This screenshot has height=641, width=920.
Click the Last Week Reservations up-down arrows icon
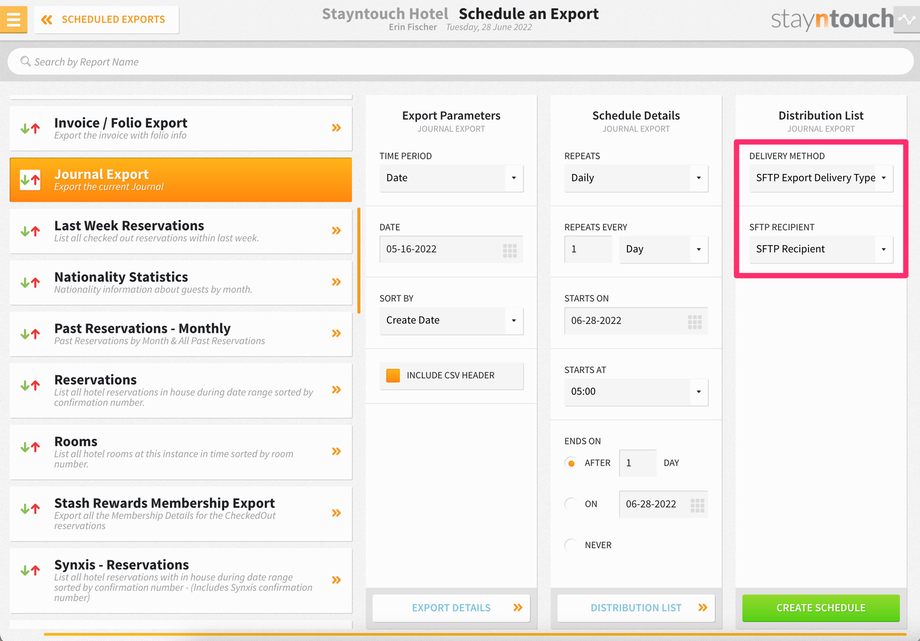[x=30, y=231]
